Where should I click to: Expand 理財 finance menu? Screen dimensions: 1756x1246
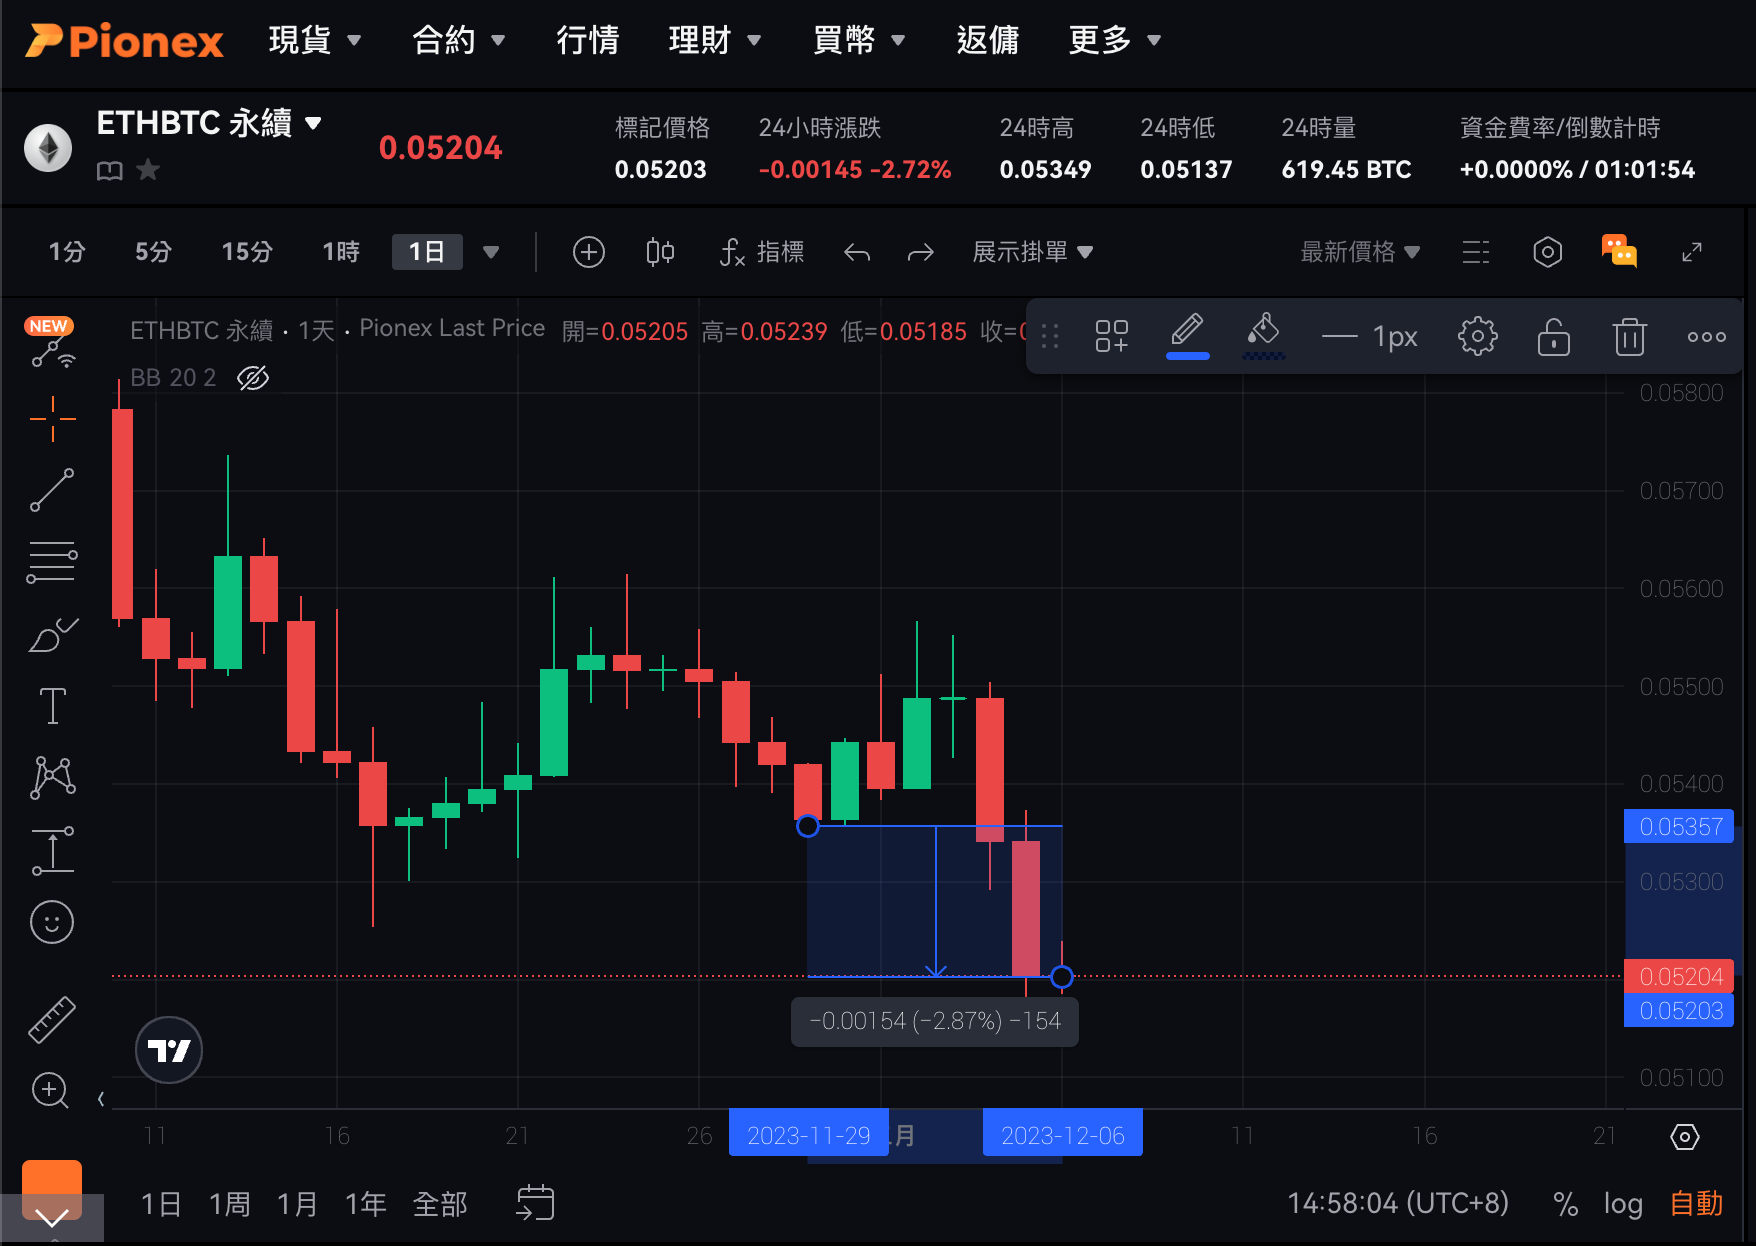point(715,40)
